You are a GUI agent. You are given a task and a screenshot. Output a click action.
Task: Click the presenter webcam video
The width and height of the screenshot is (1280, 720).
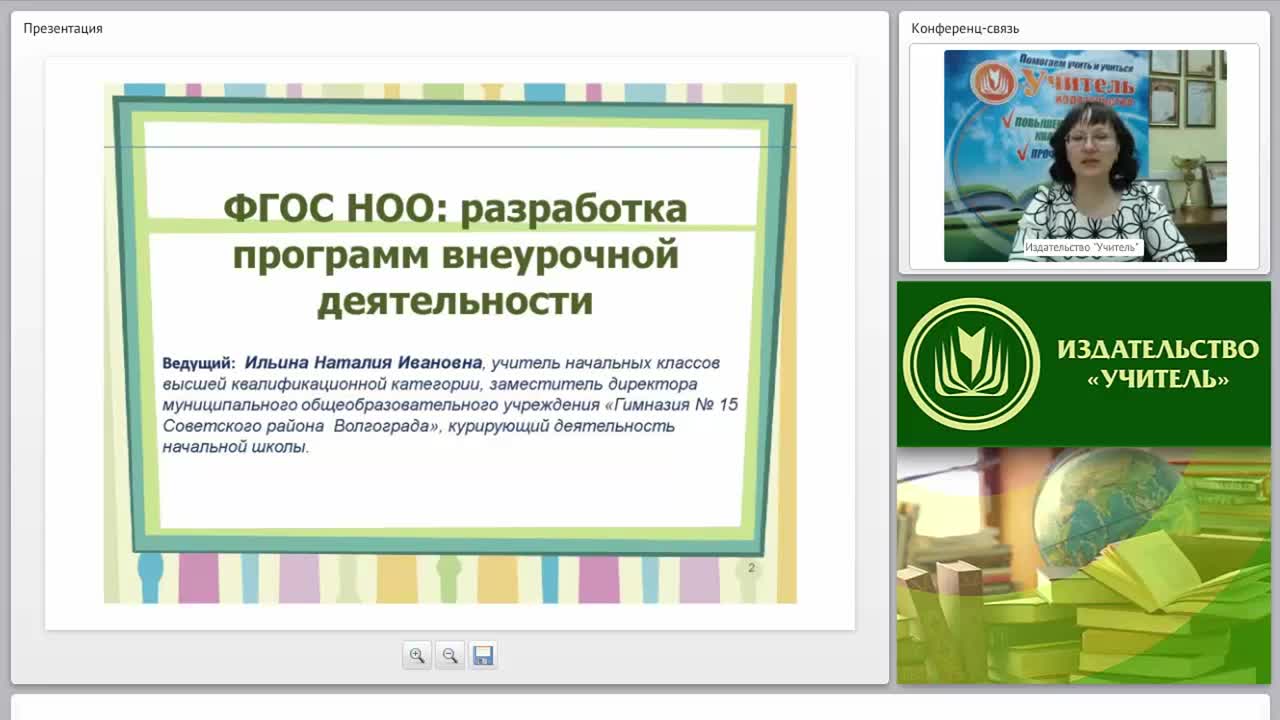click(x=1085, y=156)
